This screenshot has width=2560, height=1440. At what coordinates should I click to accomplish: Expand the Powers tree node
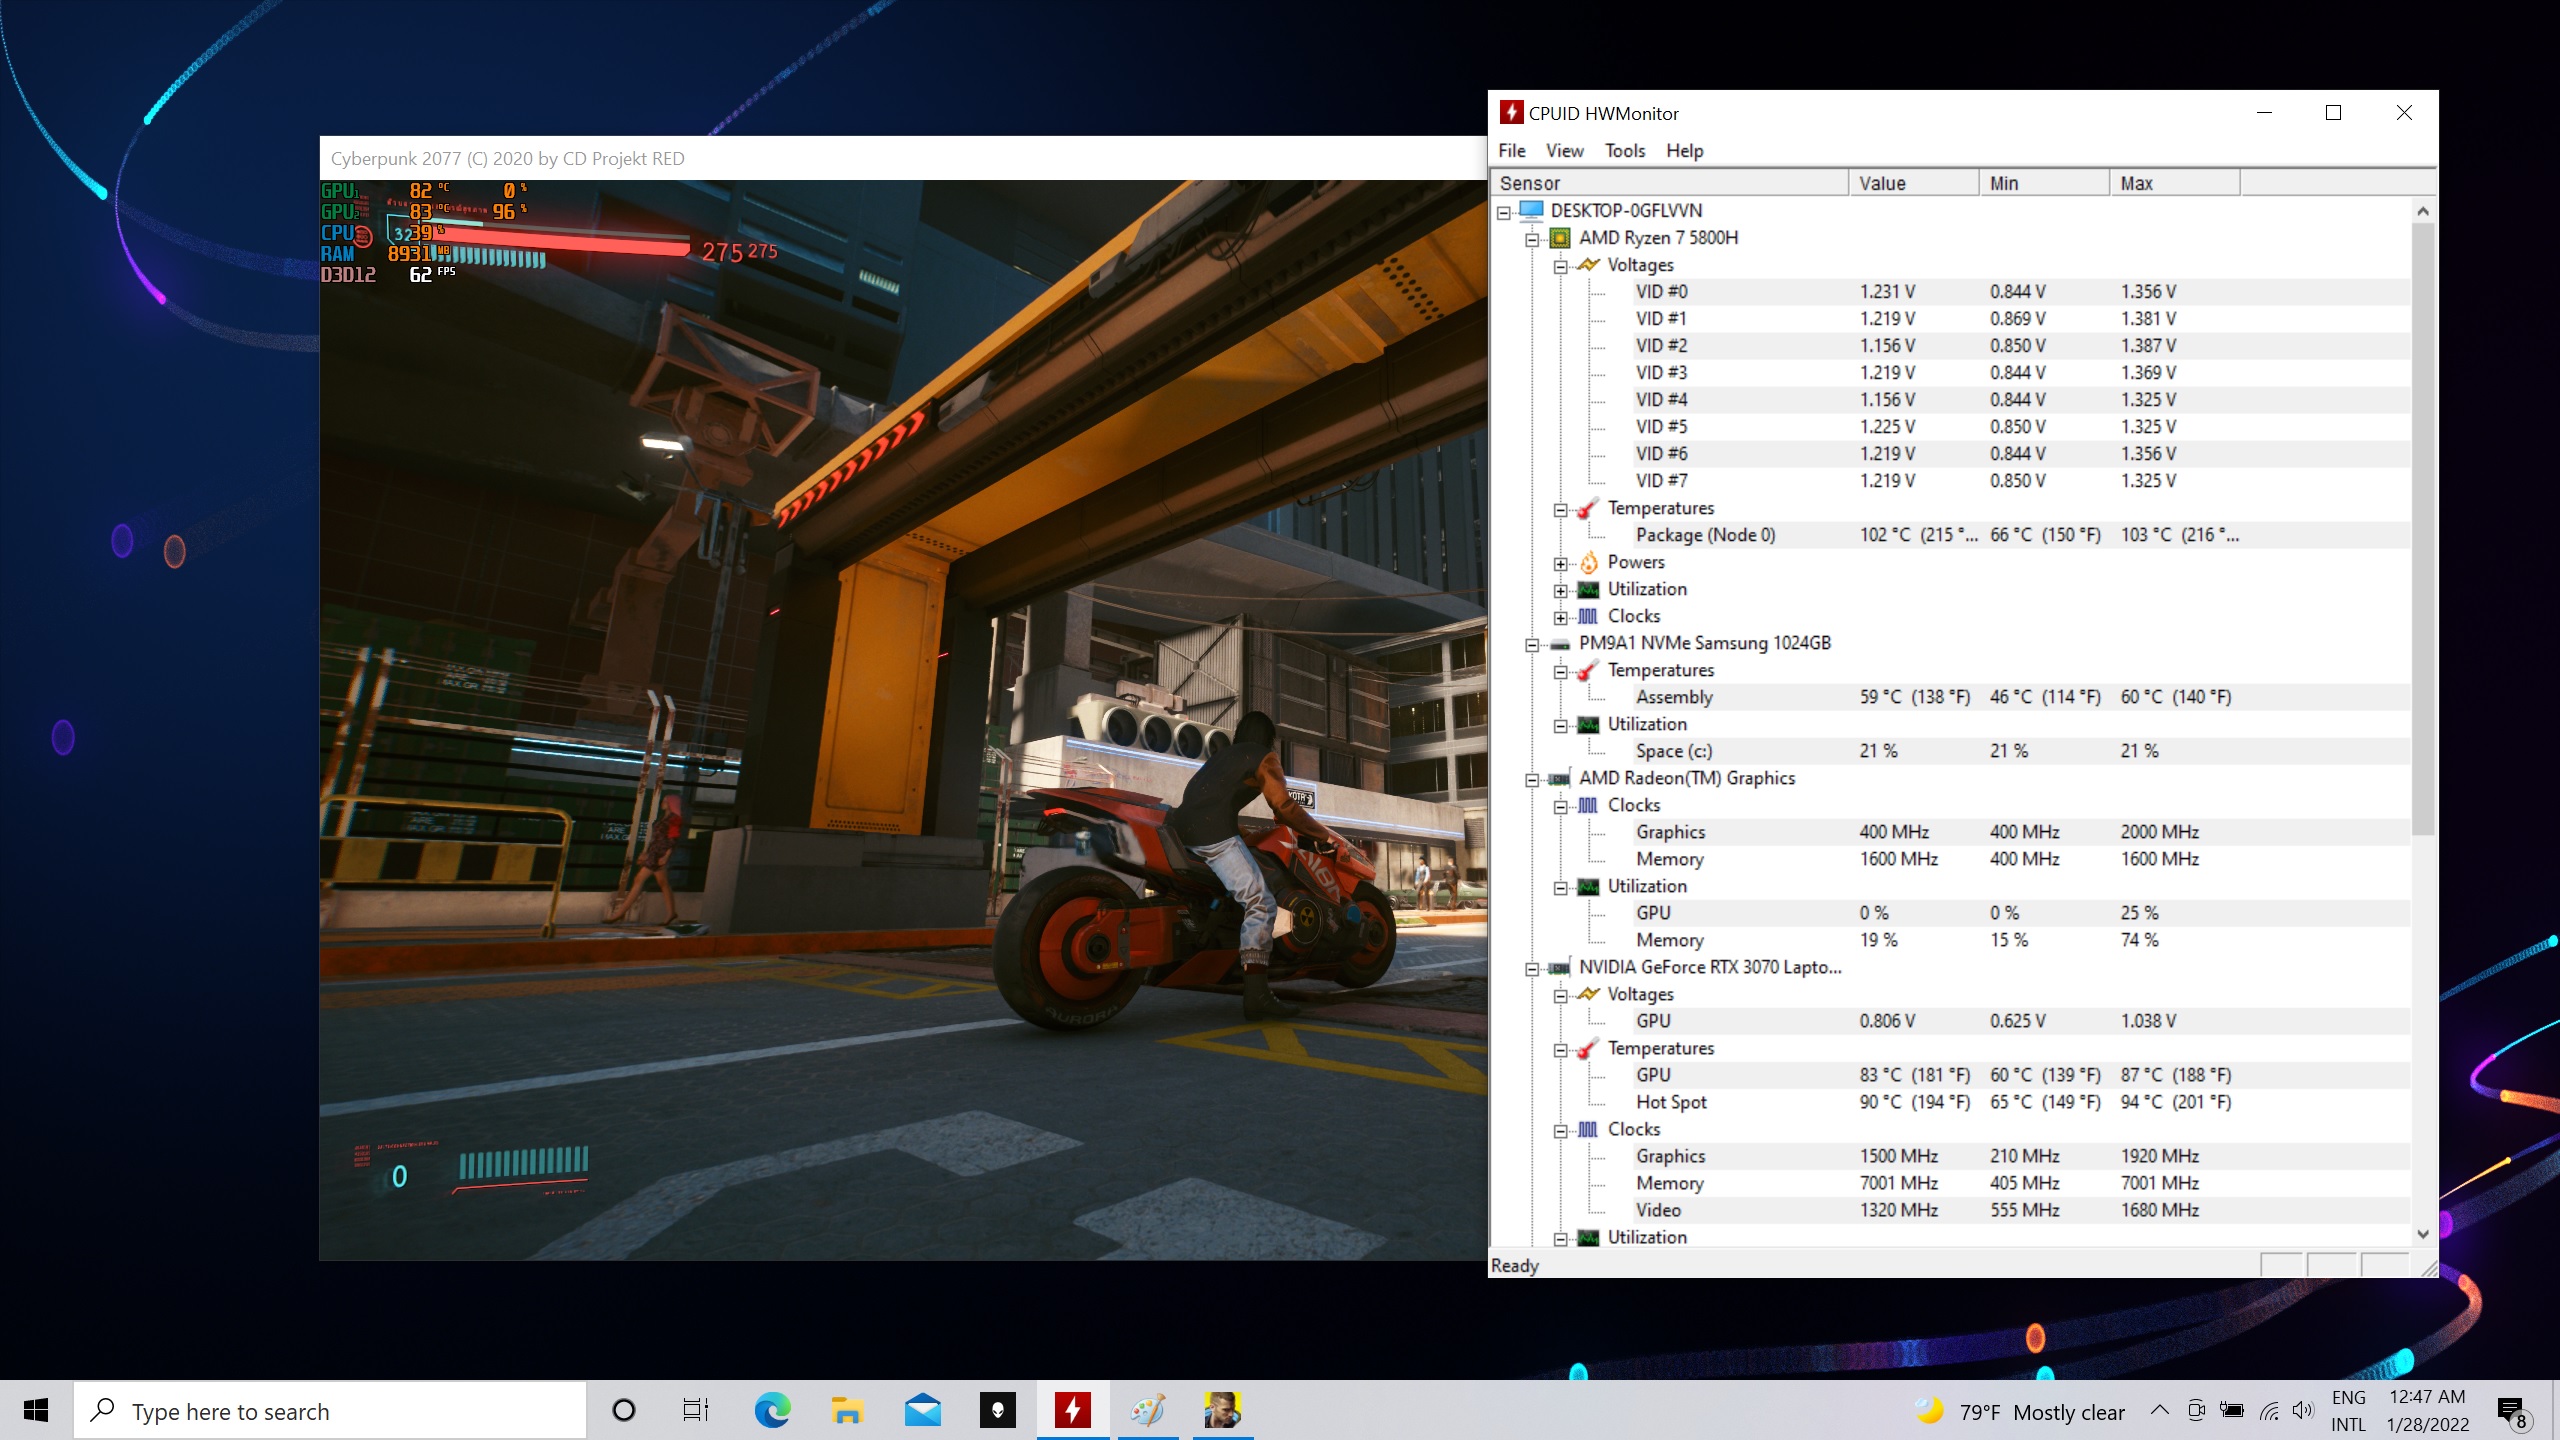(x=1560, y=564)
